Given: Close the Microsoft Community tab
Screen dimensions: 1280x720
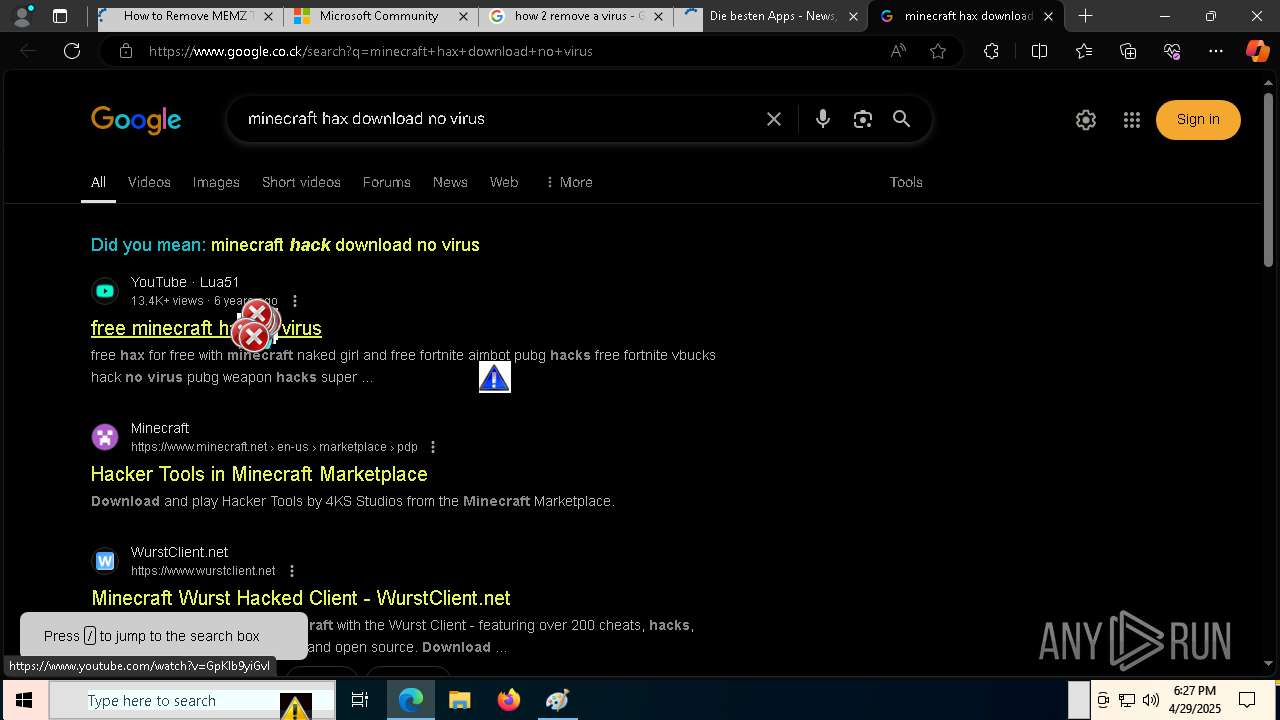Looking at the screenshot, I should pos(463,16).
